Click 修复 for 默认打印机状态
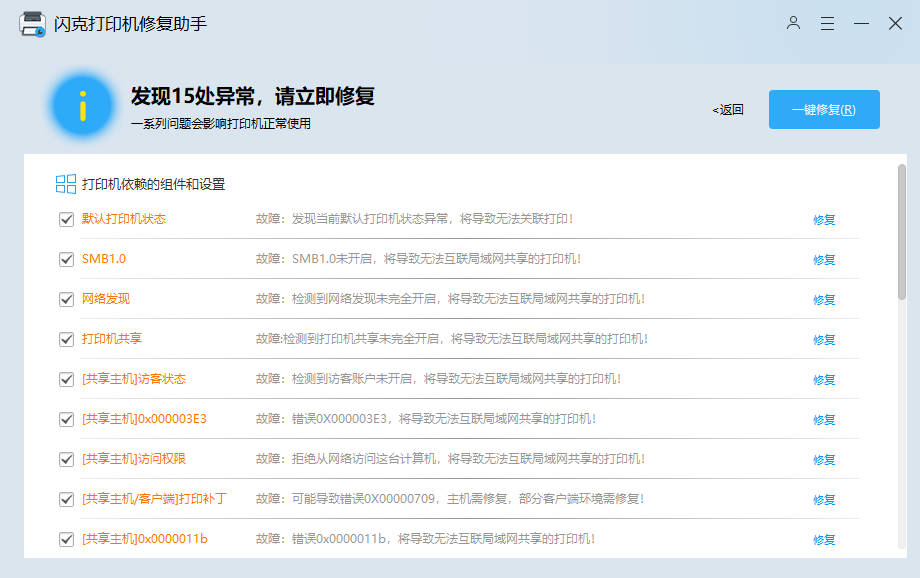Screen dimensions: 920x578 (x=824, y=218)
